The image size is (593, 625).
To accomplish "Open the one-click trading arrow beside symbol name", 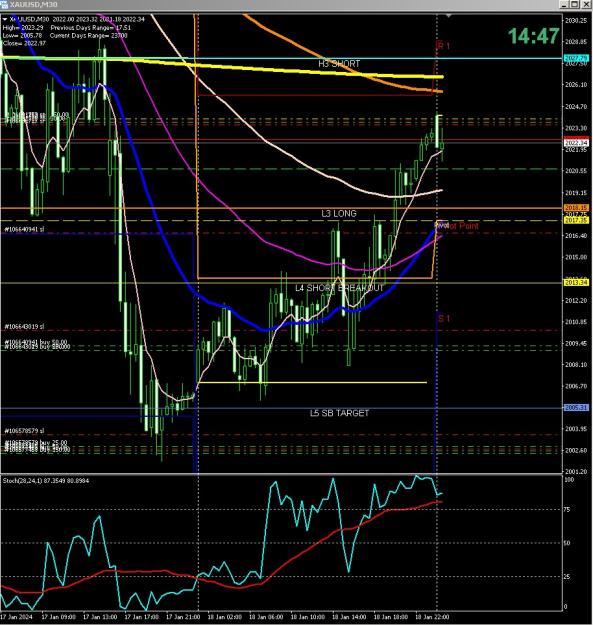I will coord(5,19).
